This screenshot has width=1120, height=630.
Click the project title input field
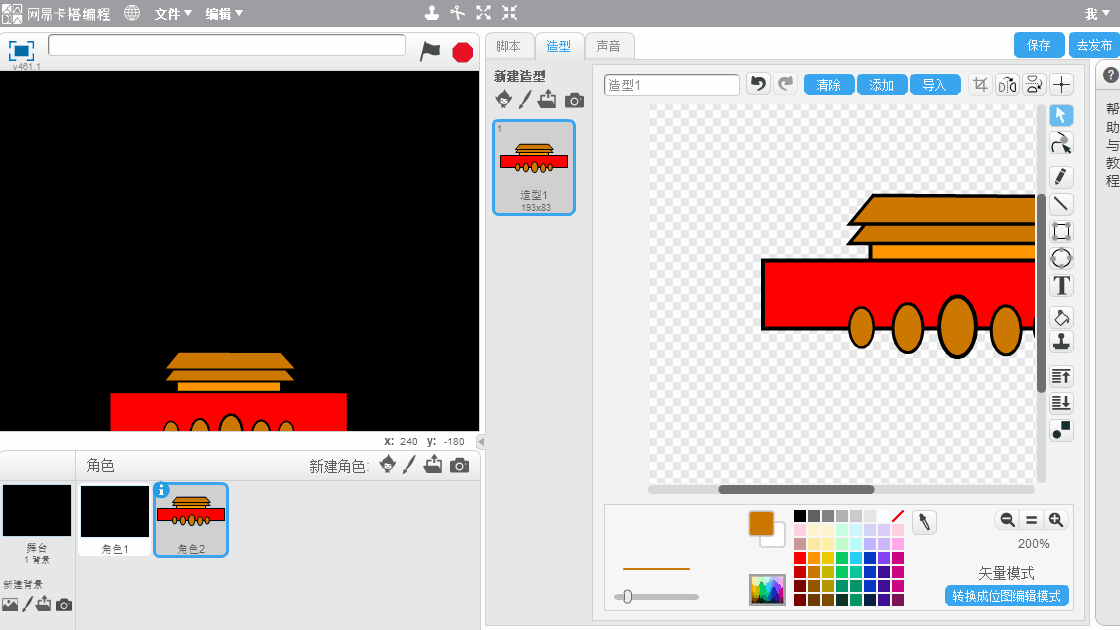pyautogui.click(x=227, y=45)
